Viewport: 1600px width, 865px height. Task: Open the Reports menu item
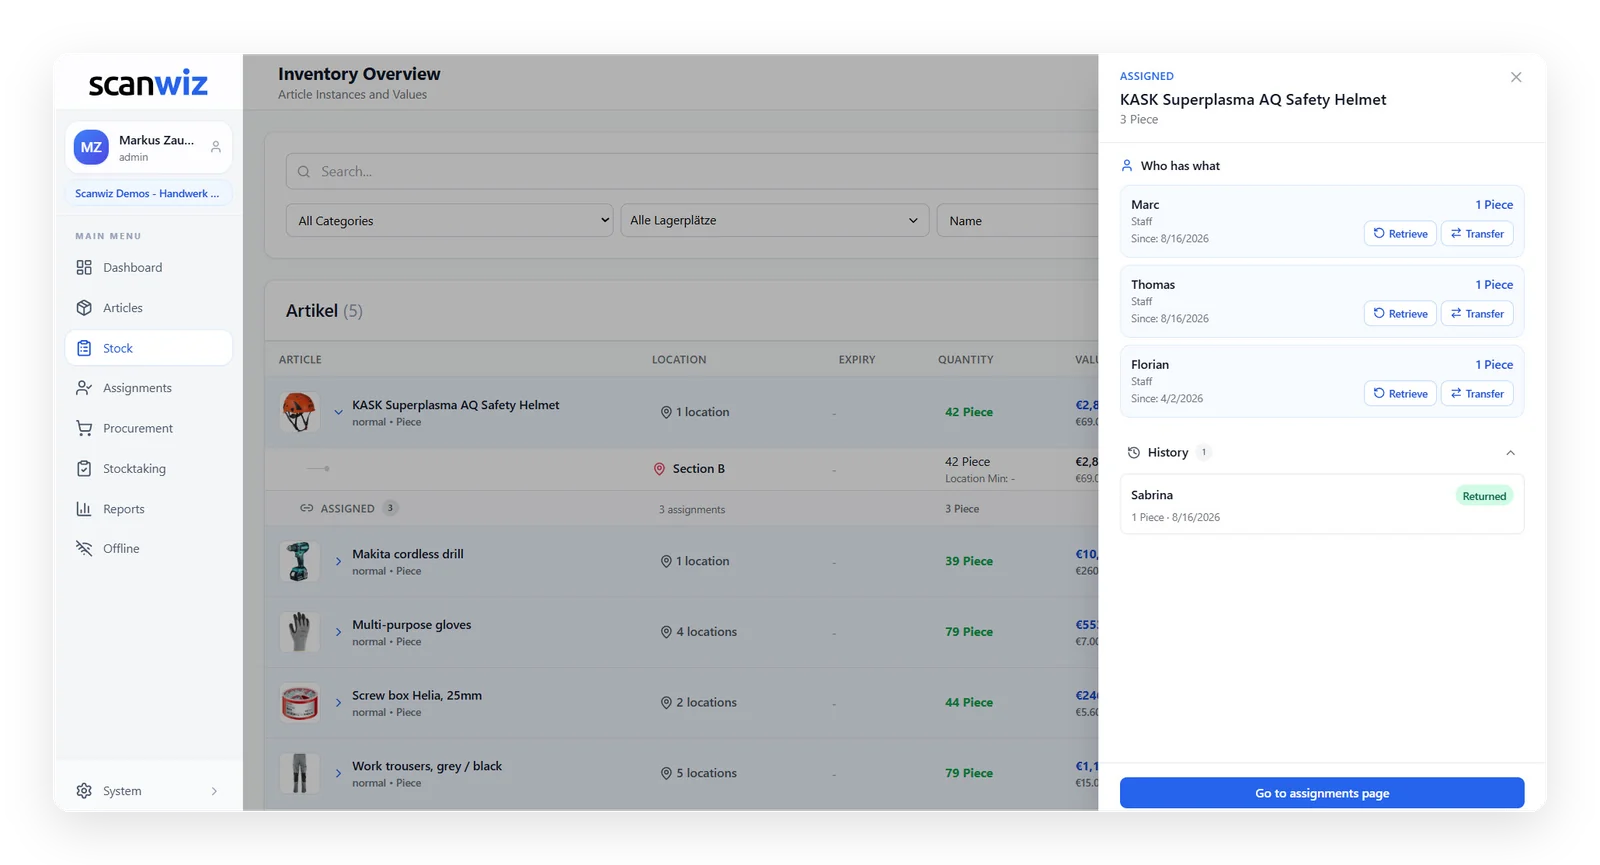click(x=148, y=509)
